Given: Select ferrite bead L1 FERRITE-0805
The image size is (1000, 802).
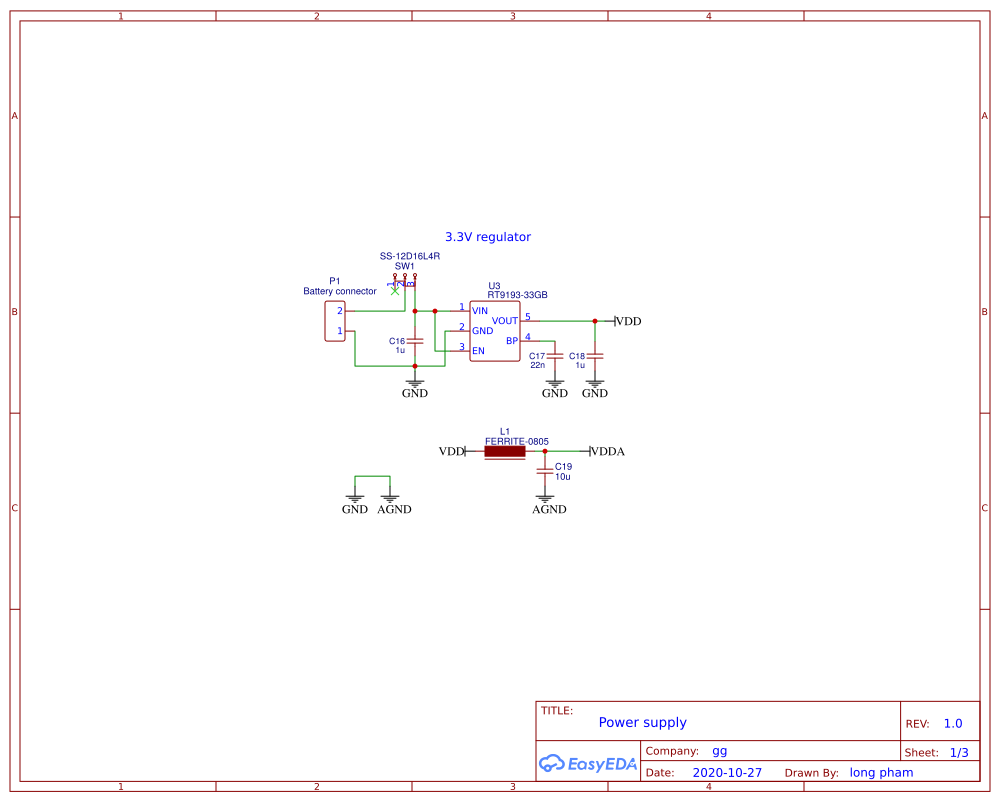Looking at the screenshot, I should [x=505, y=451].
